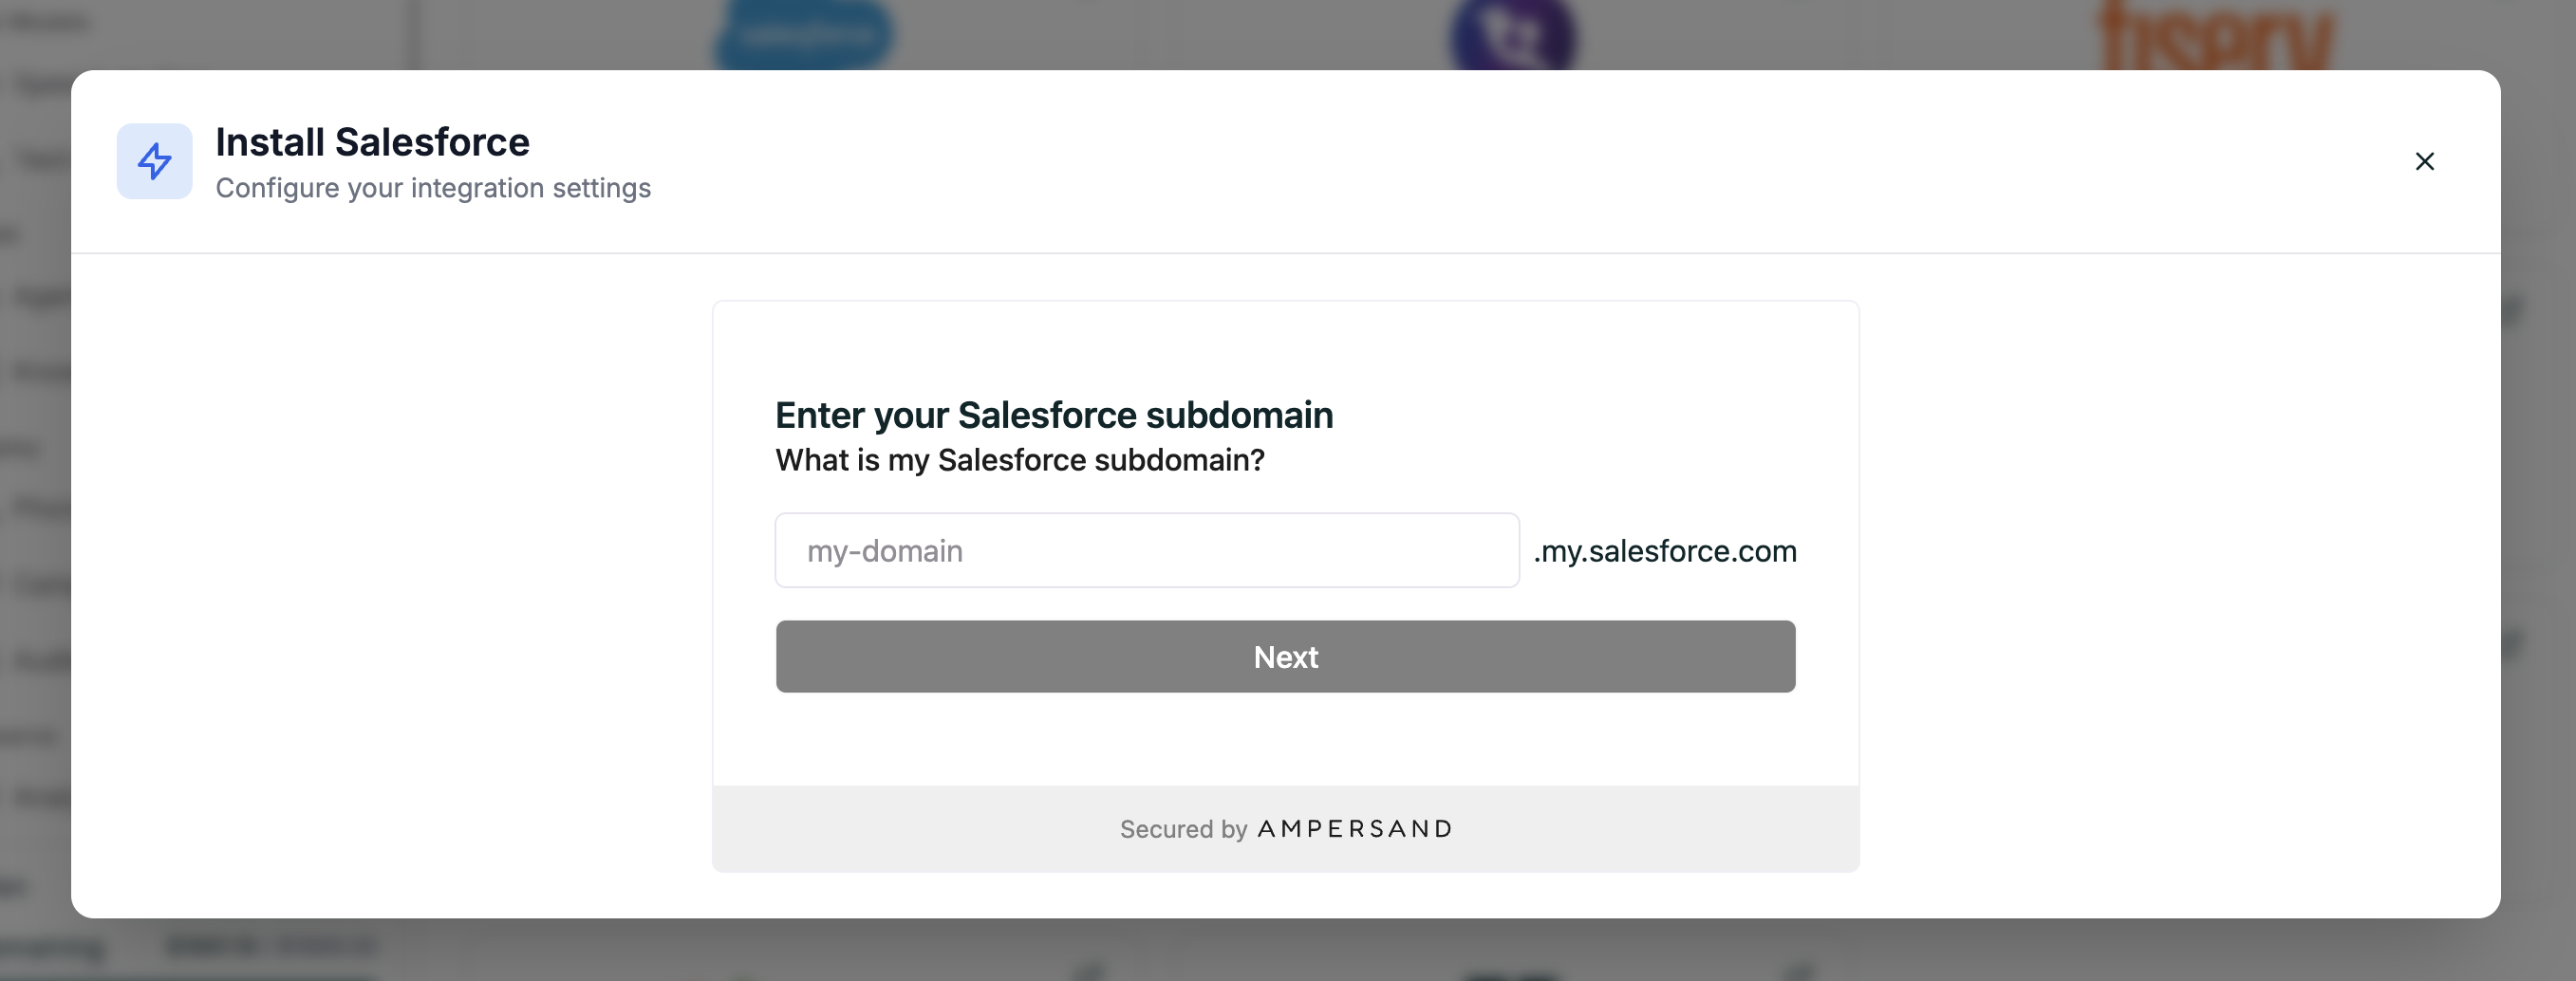Select the Configure your integration settings subtitle
Viewport: 2576px width, 981px height.
[x=433, y=187]
